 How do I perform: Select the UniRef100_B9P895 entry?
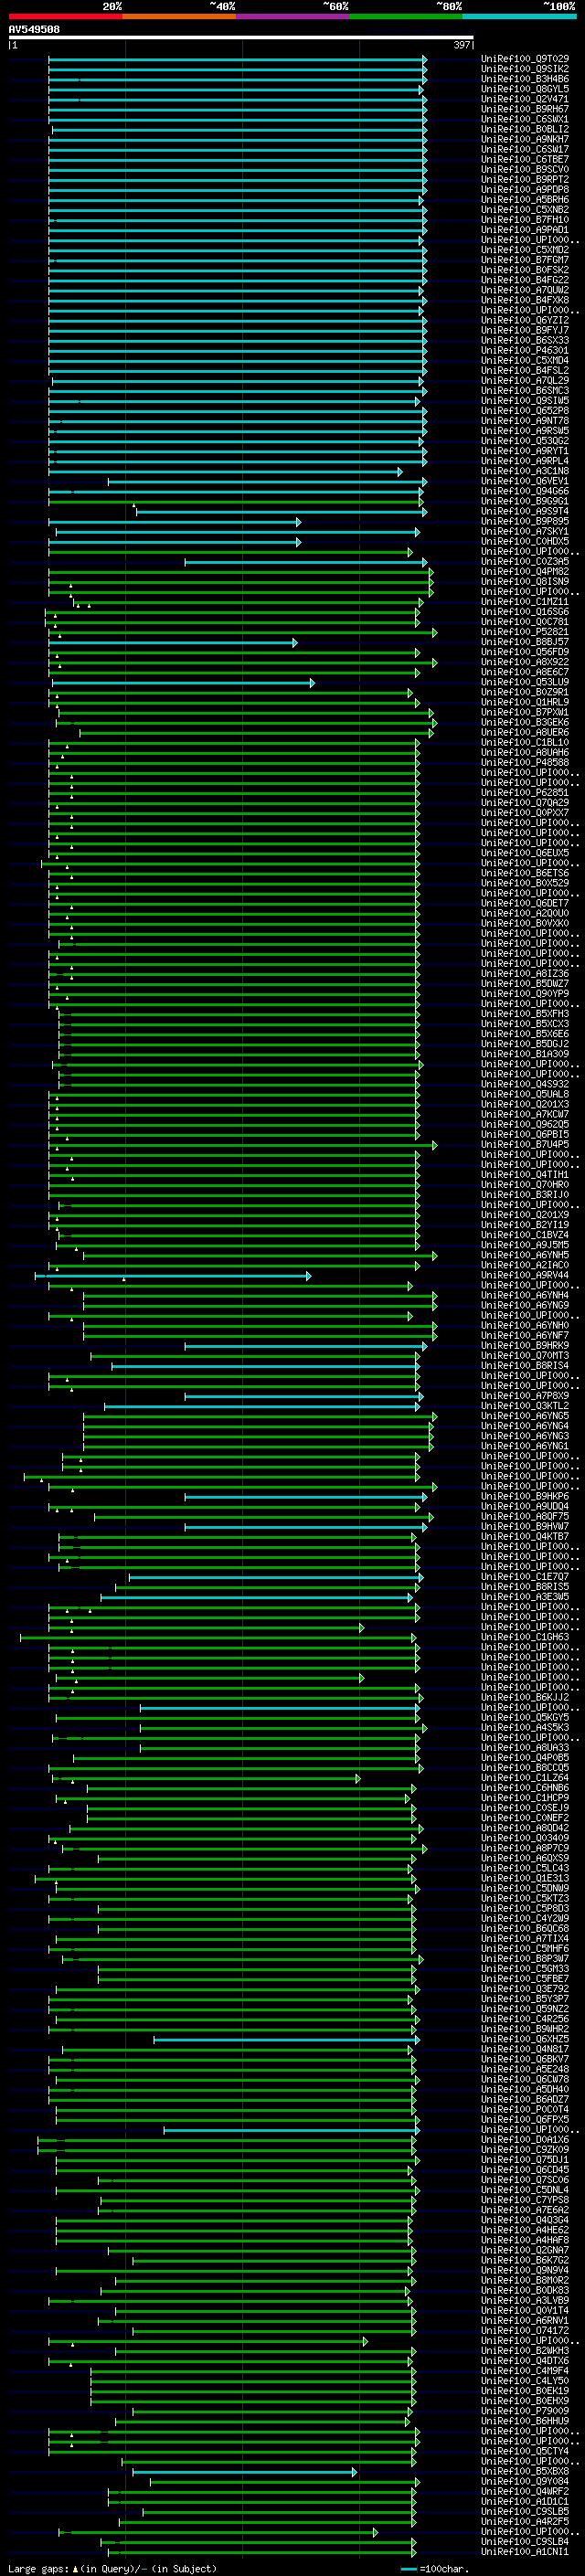525,522
